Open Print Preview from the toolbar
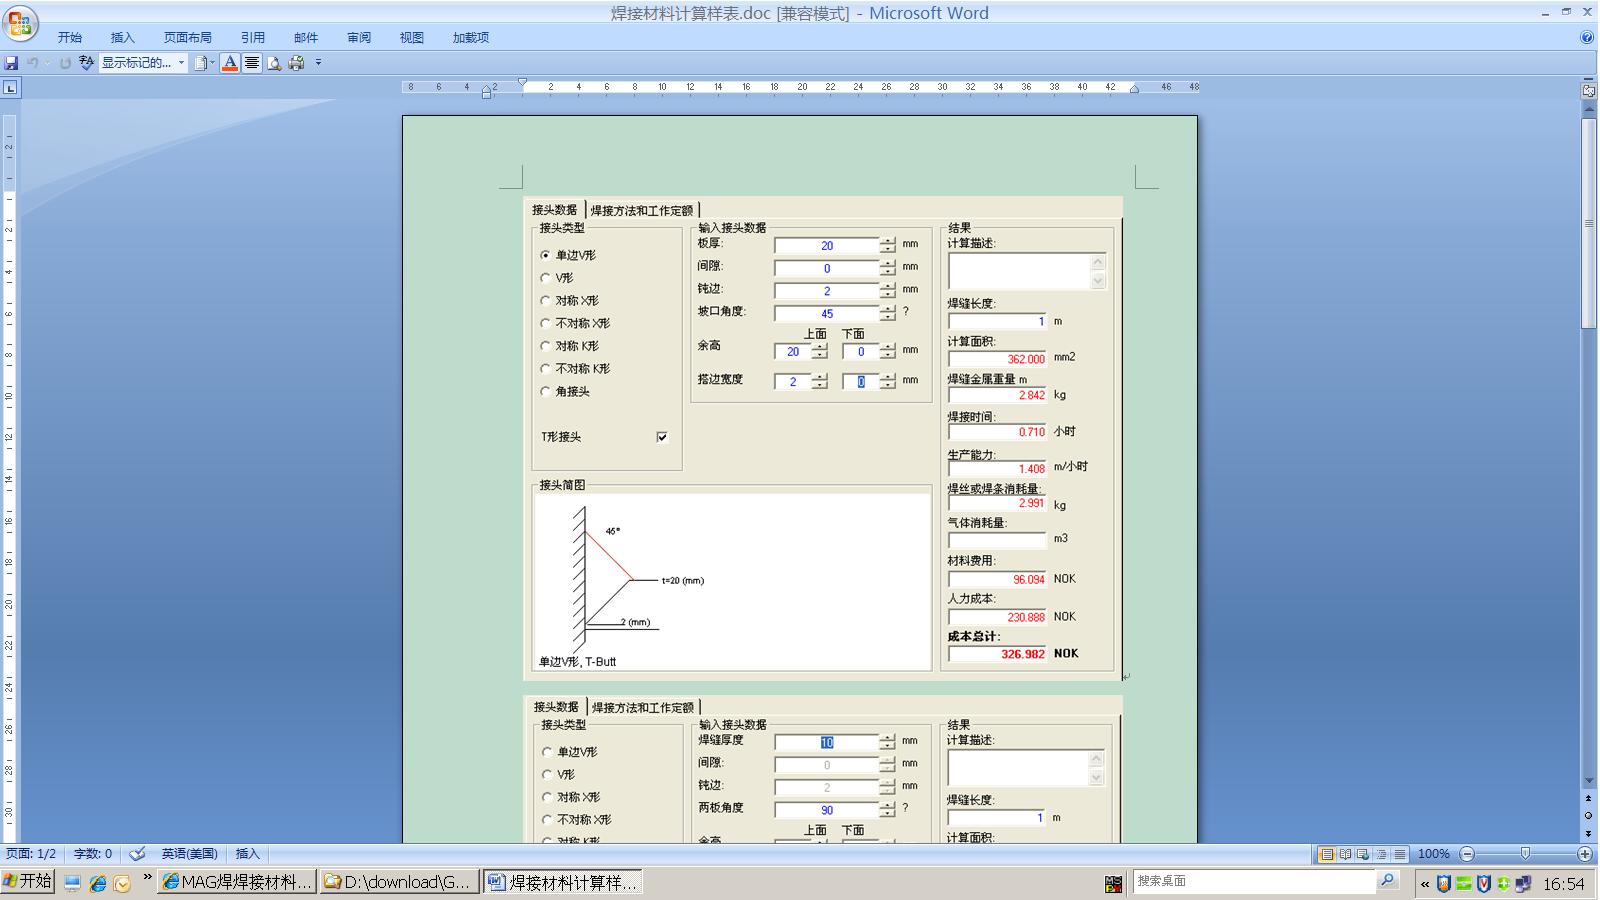 (274, 63)
